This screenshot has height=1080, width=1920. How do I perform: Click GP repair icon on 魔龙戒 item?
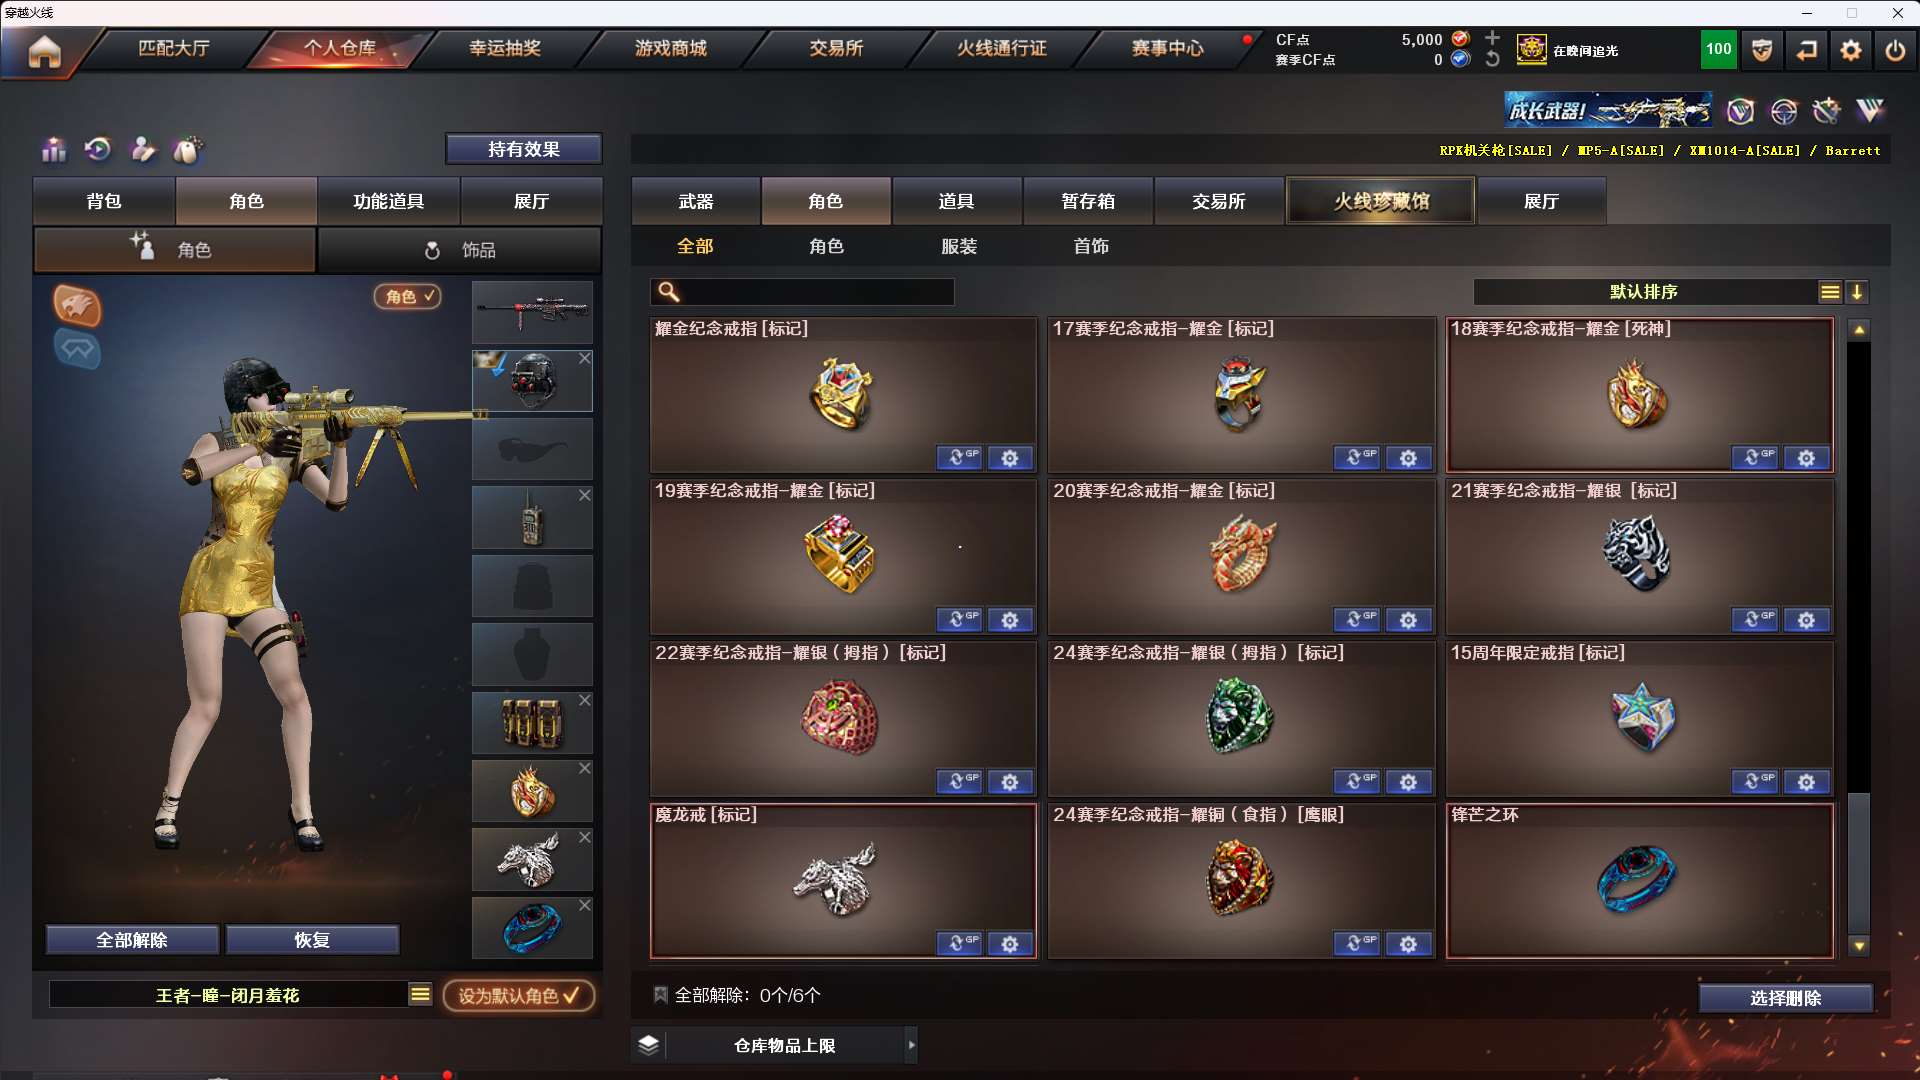click(959, 943)
